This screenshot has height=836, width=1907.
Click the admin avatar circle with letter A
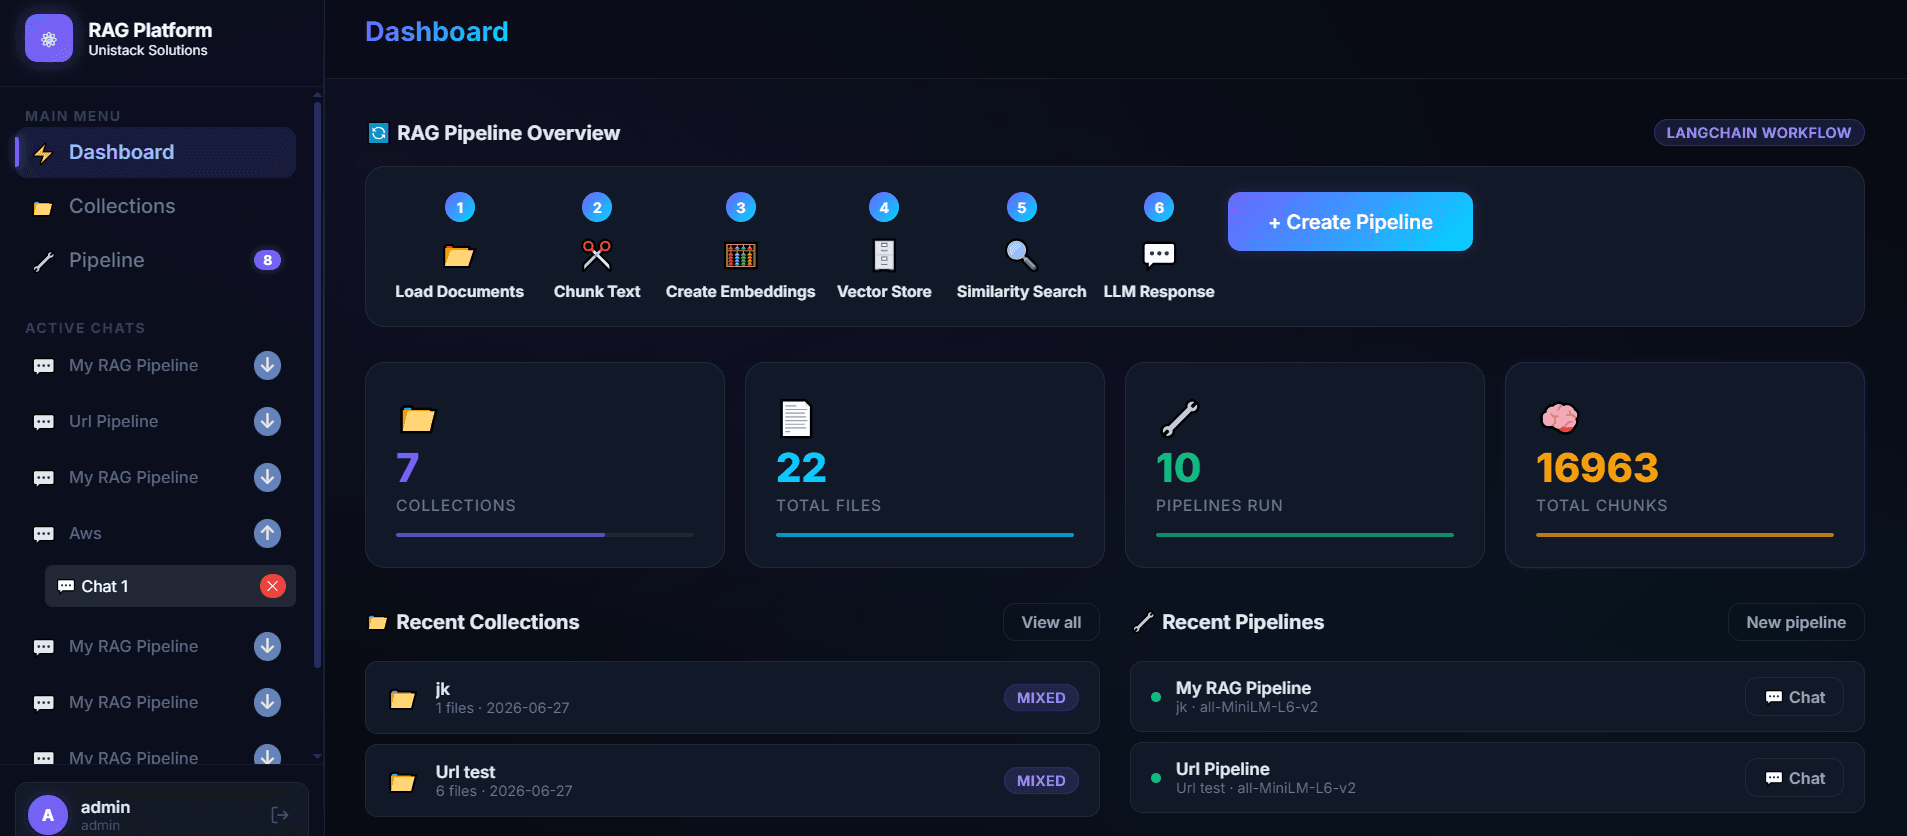(48, 815)
